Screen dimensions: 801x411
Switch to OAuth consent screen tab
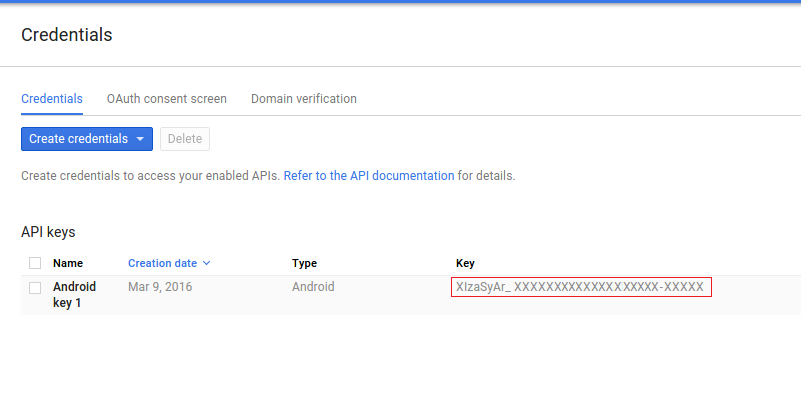[x=167, y=99]
